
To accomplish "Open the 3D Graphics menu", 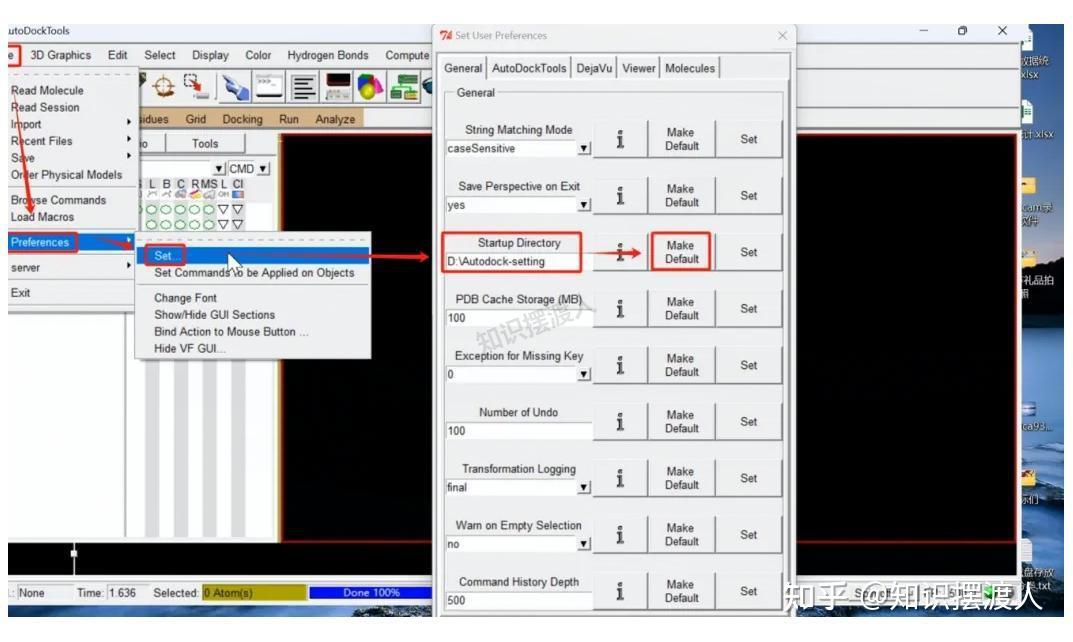I will point(60,55).
